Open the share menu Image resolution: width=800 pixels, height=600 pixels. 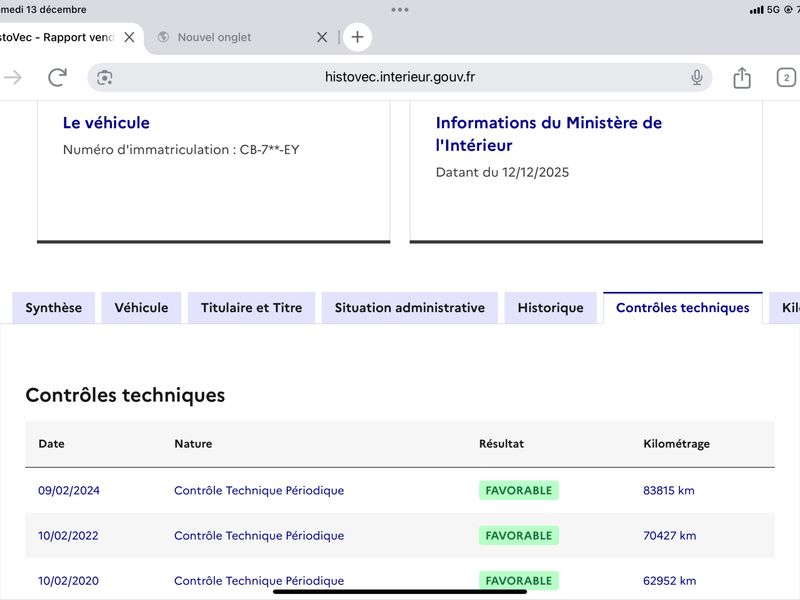742,77
